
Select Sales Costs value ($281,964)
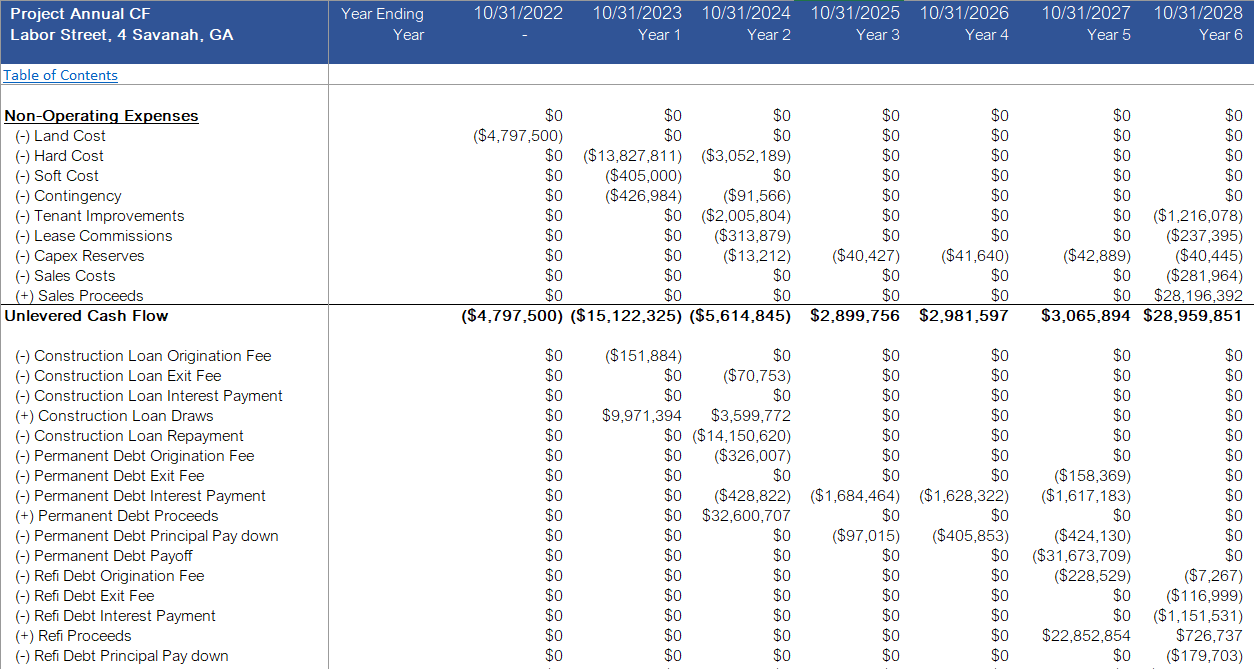pyautogui.click(x=1205, y=276)
